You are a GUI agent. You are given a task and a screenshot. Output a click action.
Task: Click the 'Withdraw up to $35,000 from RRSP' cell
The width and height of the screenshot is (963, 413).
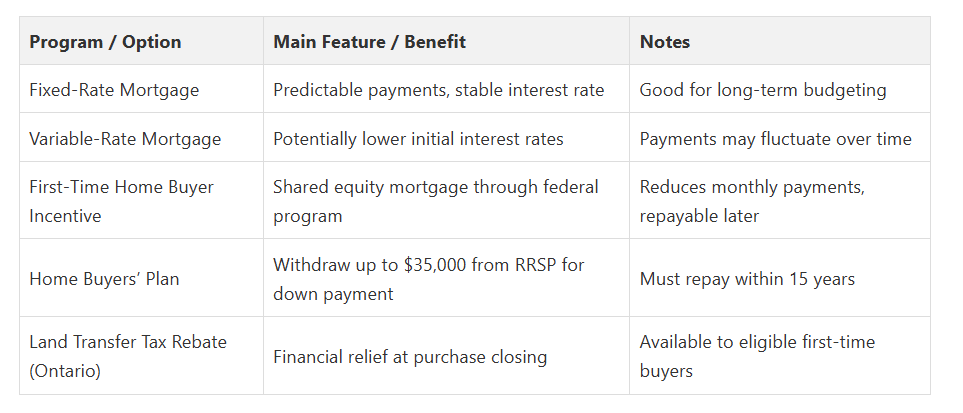point(446,278)
